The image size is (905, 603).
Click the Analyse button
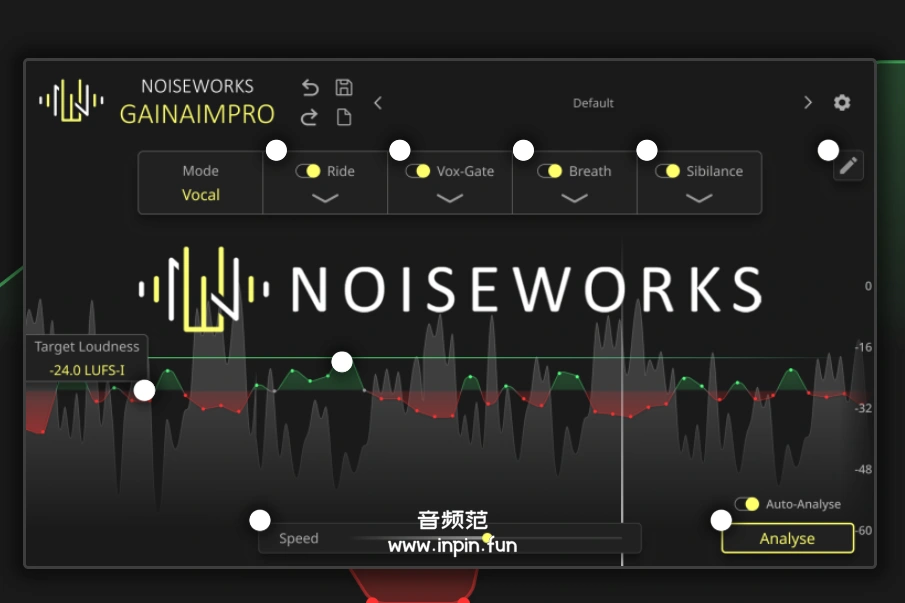pyautogui.click(x=787, y=538)
